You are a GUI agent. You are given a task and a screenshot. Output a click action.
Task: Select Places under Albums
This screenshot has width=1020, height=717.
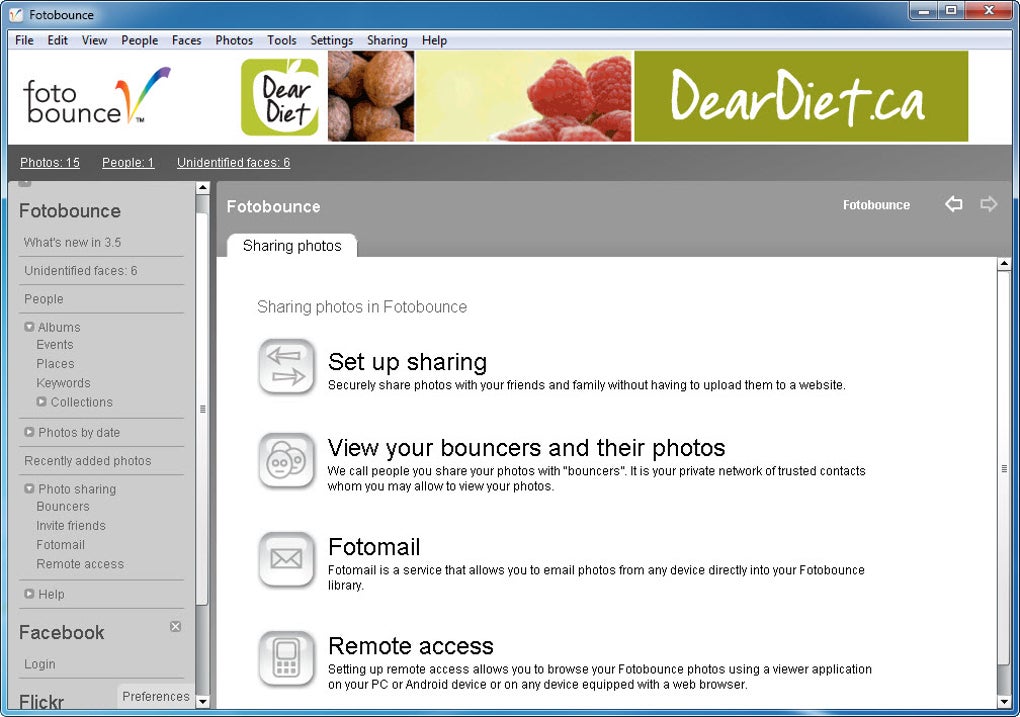55,364
